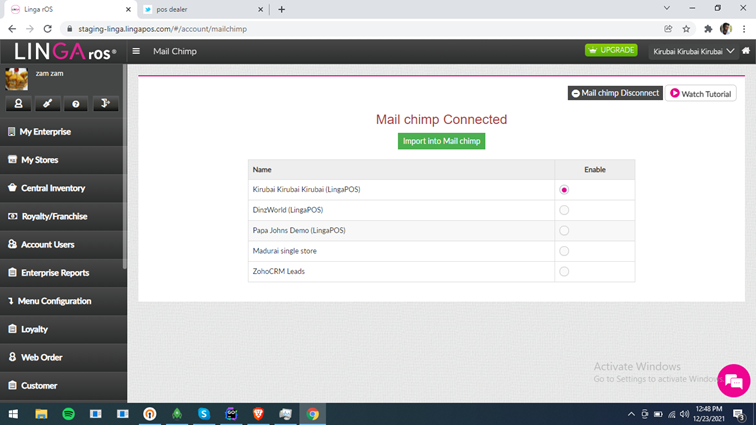
Task: Click Mail chimp Disconnect button
Action: click(615, 93)
